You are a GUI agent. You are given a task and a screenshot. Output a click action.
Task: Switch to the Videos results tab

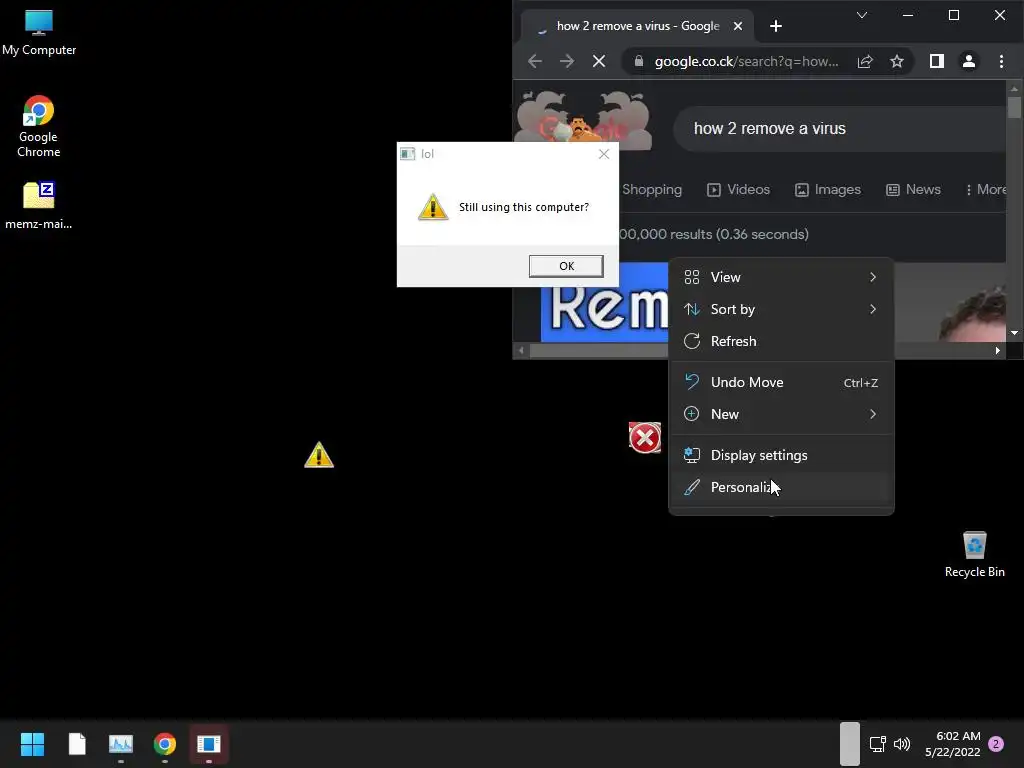tap(739, 189)
